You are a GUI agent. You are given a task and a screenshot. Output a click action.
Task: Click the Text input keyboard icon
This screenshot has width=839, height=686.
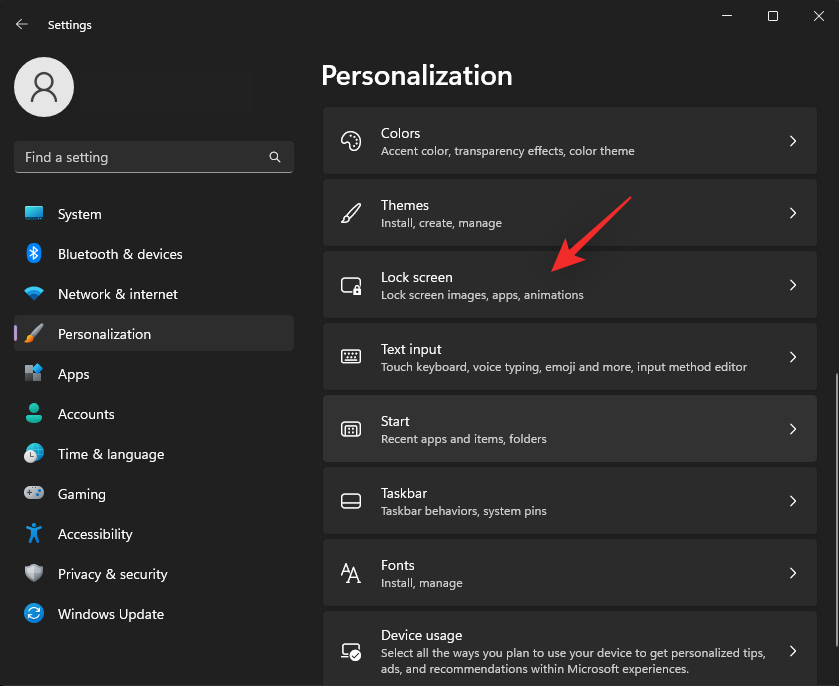click(x=351, y=356)
